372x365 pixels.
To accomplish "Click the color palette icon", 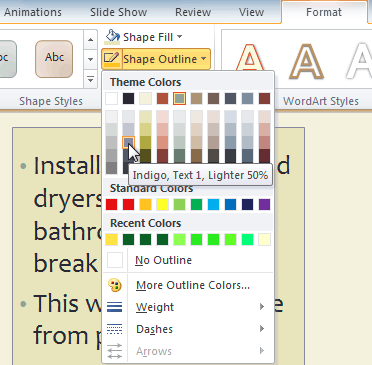I will pos(115,285).
